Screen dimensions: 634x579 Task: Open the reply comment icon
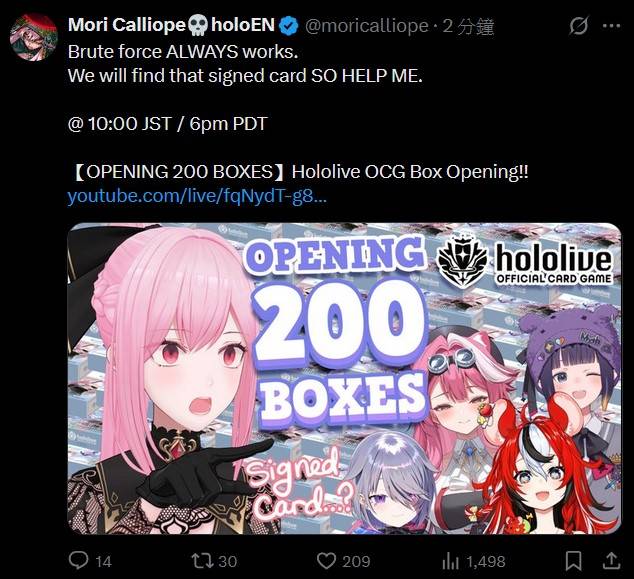(x=78, y=561)
